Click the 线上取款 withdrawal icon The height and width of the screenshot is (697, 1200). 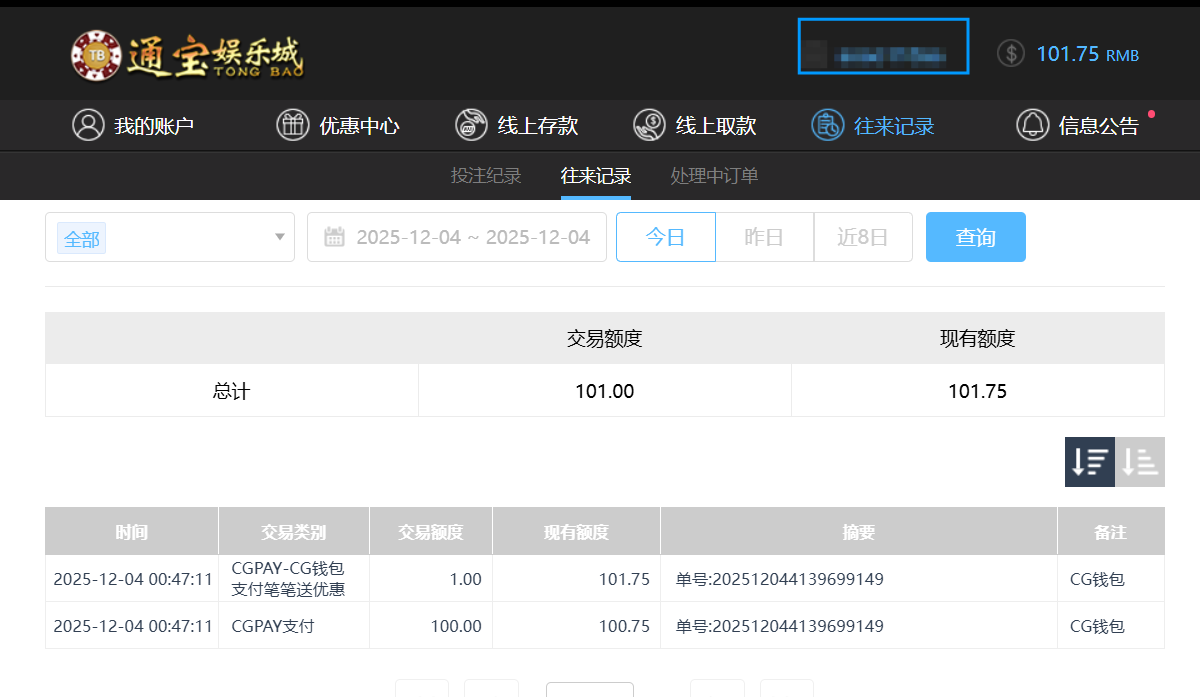click(649, 125)
